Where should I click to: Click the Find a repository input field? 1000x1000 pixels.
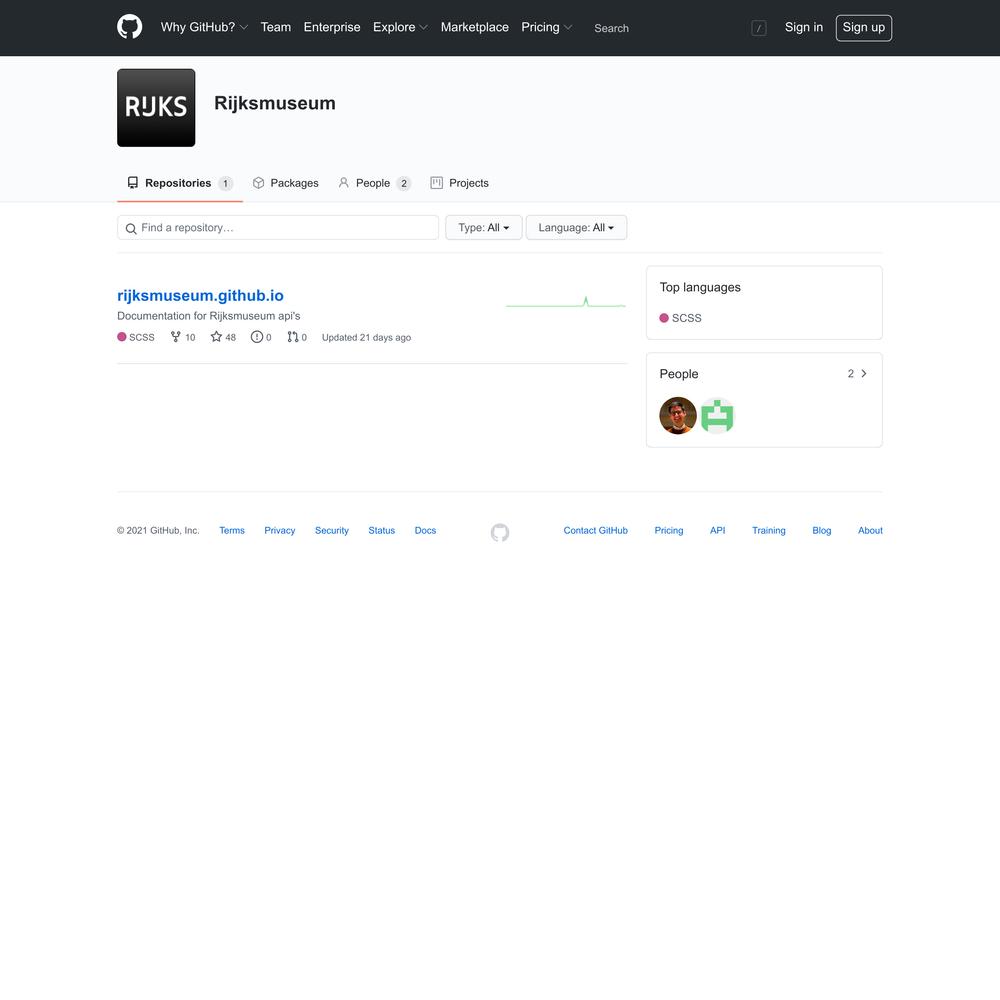(x=278, y=228)
